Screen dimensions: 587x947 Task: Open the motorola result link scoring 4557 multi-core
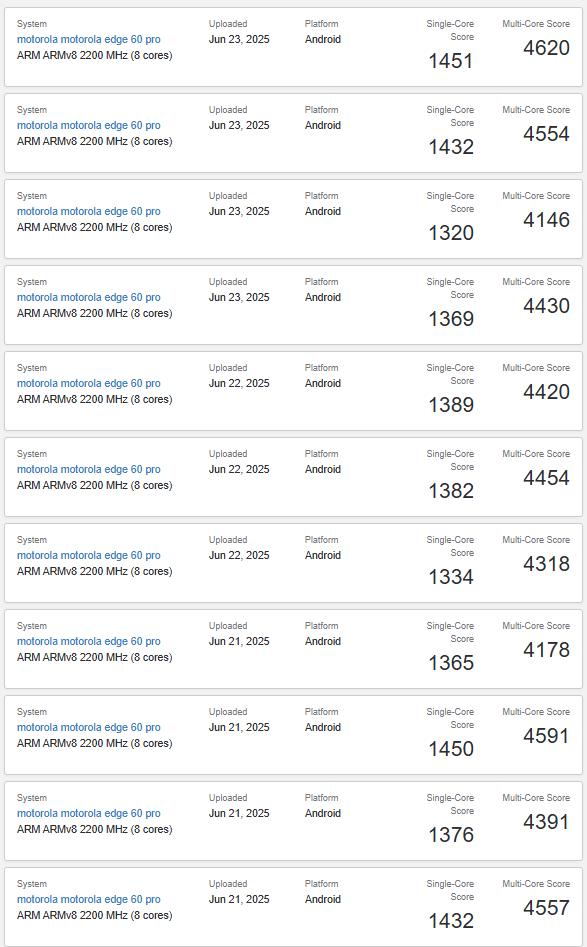tap(89, 899)
